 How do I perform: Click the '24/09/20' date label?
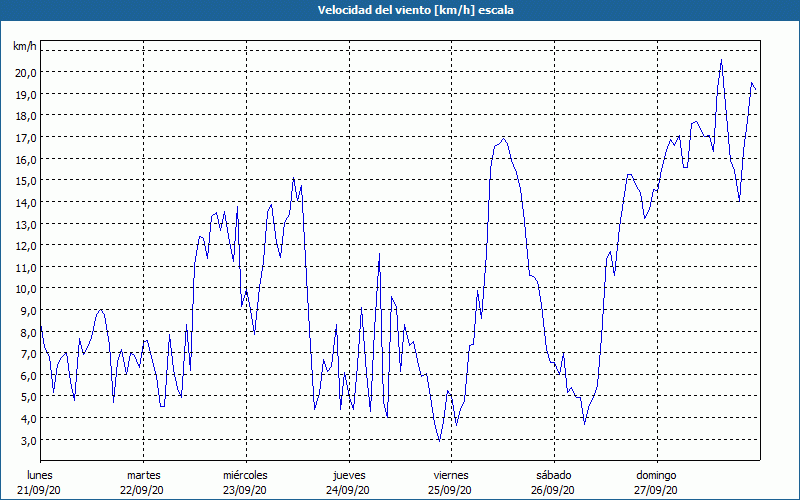(348, 490)
